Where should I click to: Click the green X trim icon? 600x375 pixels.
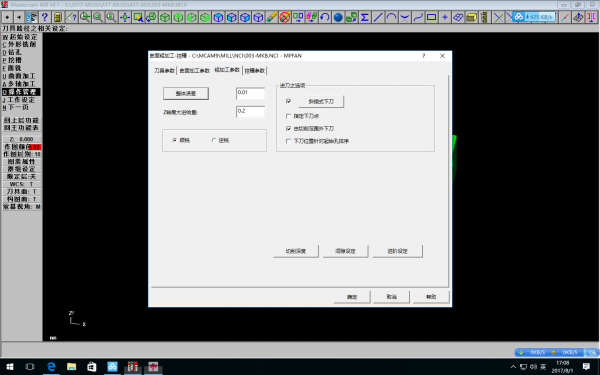498,17
